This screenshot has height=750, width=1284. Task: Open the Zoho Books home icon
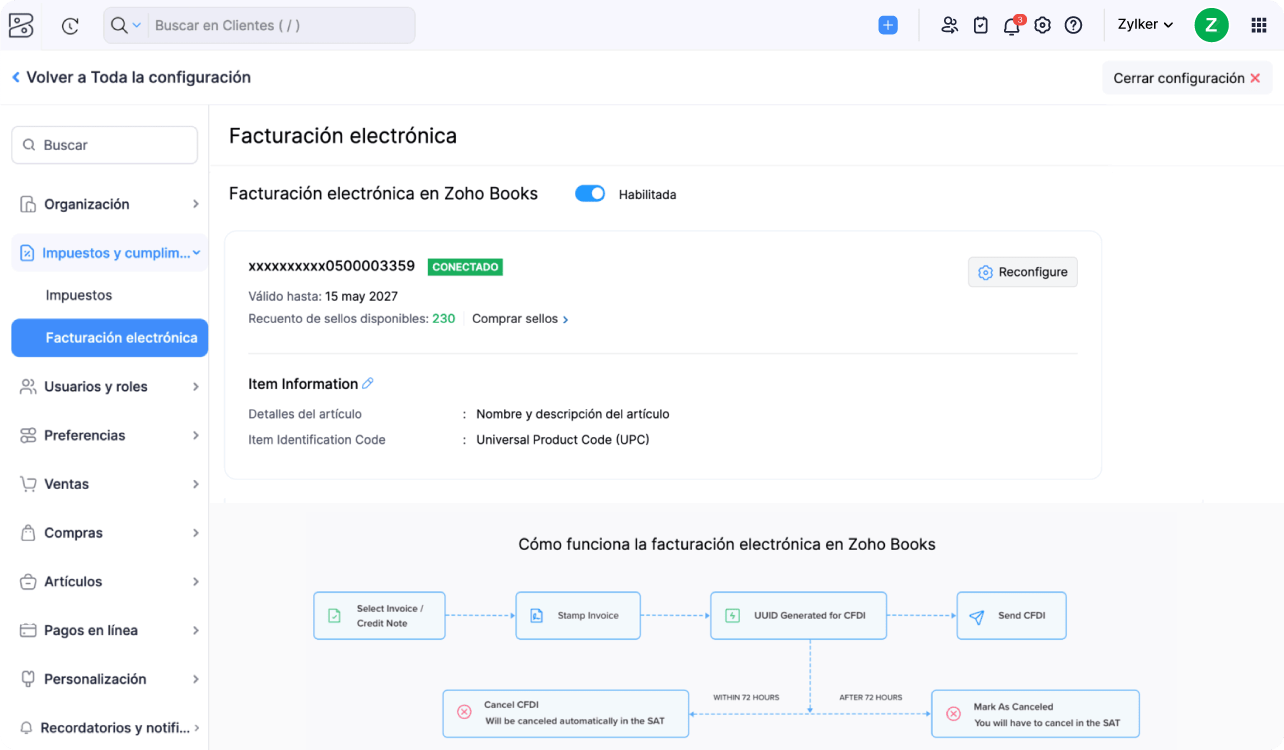coord(21,24)
